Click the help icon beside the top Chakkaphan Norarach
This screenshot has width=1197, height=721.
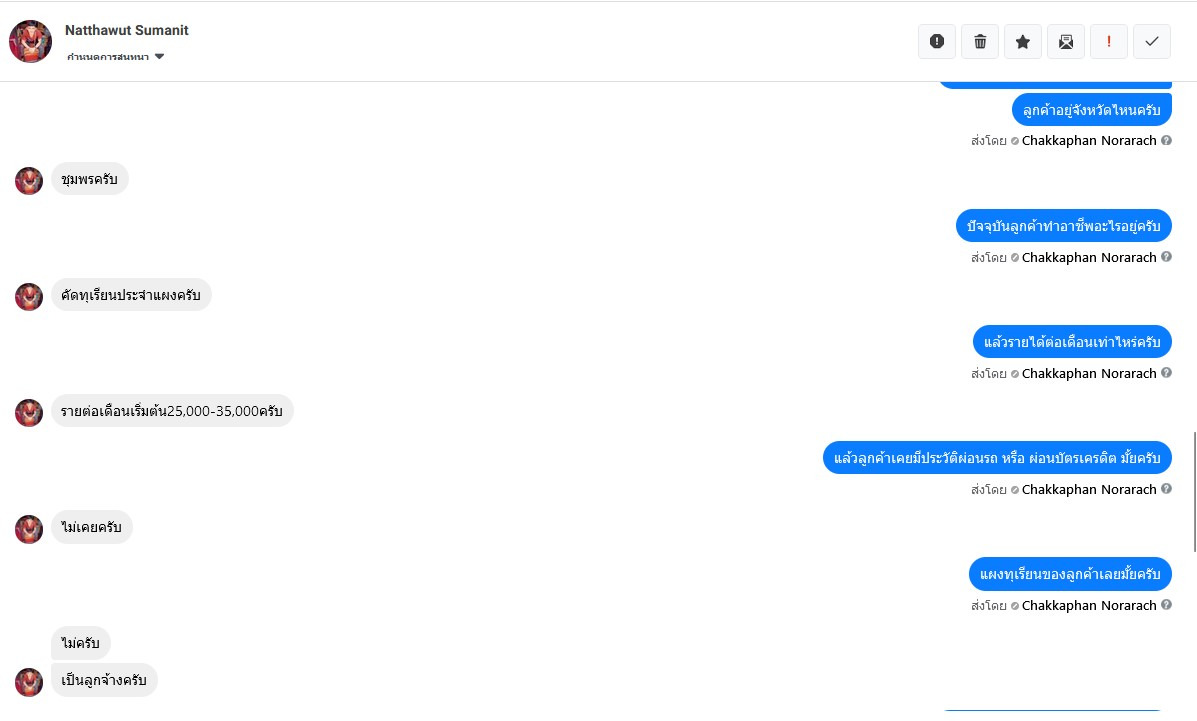pyautogui.click(x=1166, y=141)
